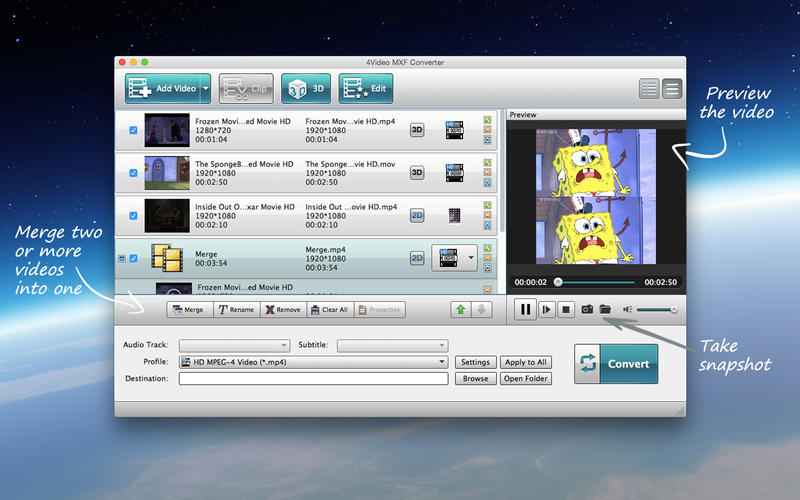Move item up with green arrow
This screenshot has width=800, height=500.
[461, 310]
